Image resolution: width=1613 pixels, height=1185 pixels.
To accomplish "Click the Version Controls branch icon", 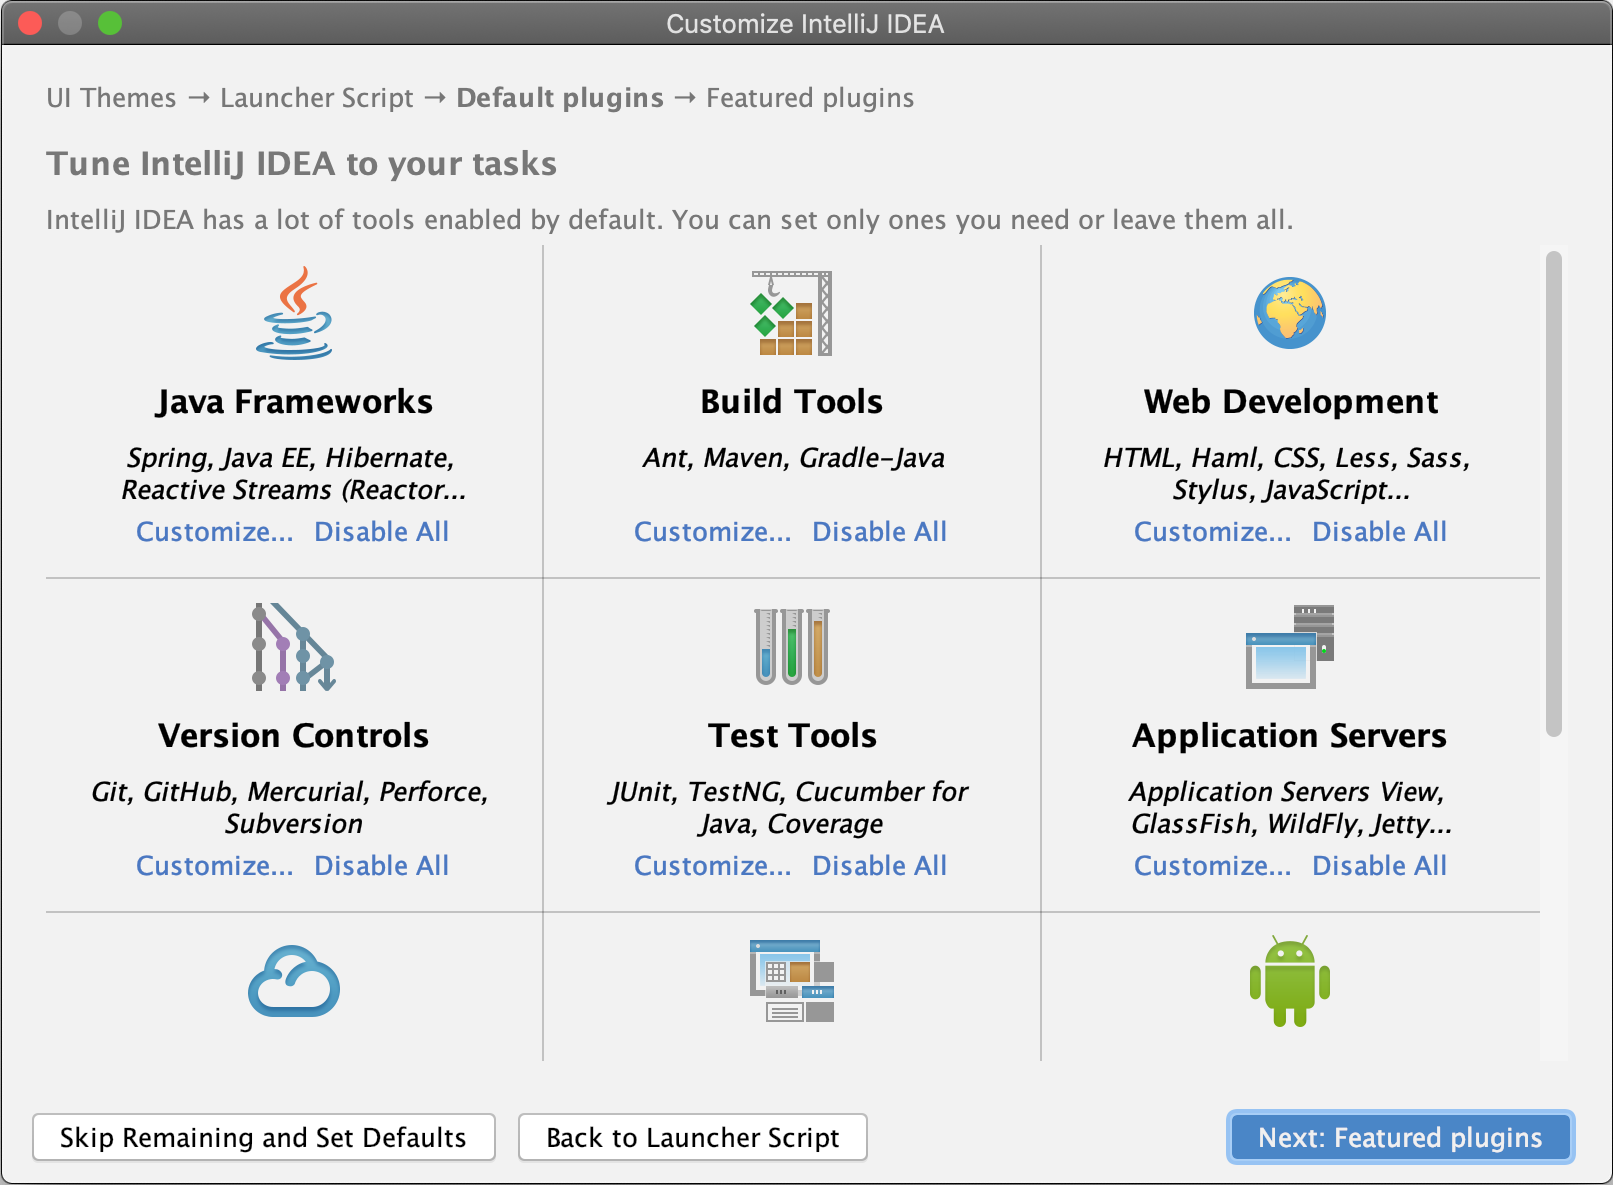I will pyautogui.click(x=293, y=647).
